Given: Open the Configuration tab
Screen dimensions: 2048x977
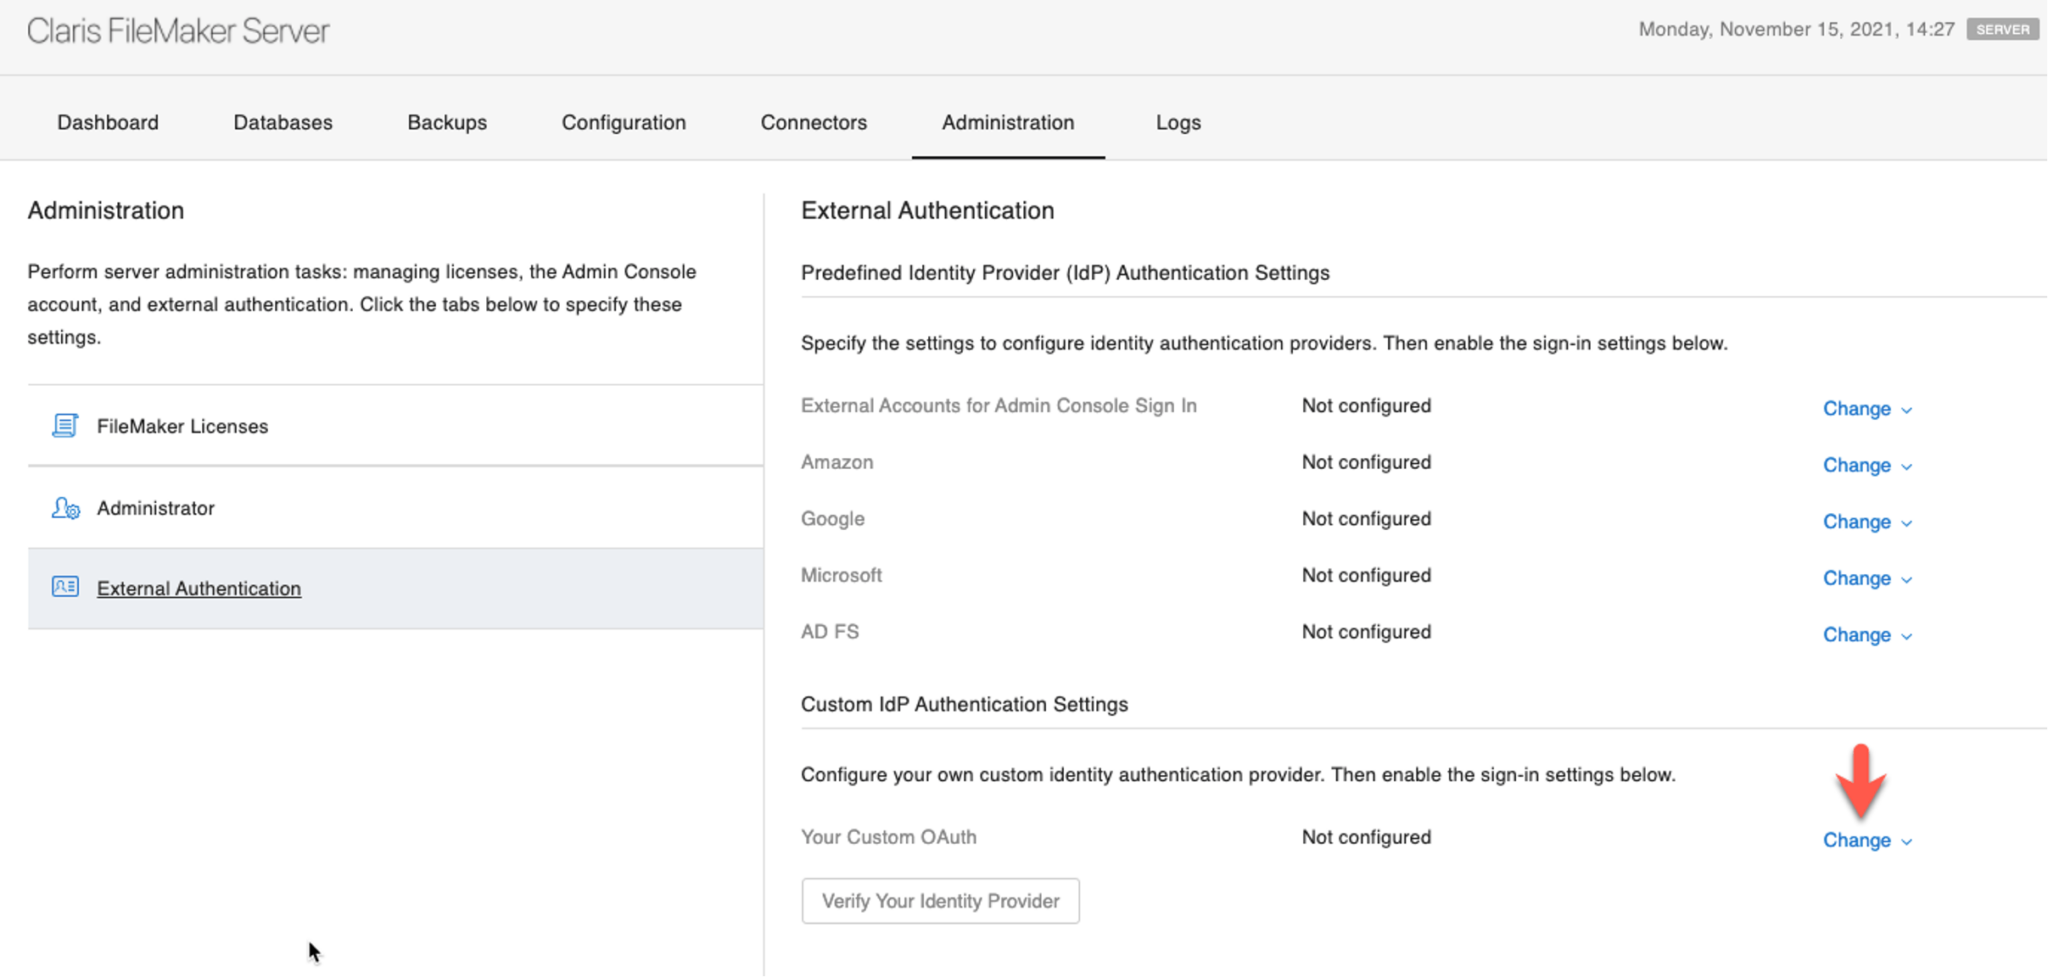Looking at the screenshot, I should [623, 122].
